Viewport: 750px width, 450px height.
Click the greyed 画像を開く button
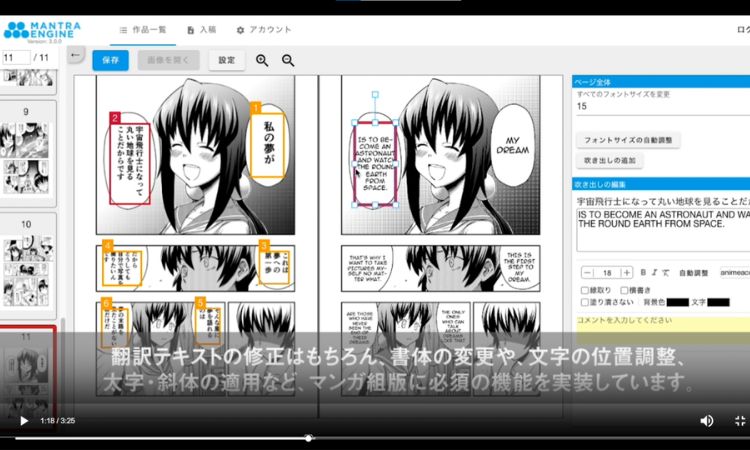pyautogui.click(x=168, y=60)
